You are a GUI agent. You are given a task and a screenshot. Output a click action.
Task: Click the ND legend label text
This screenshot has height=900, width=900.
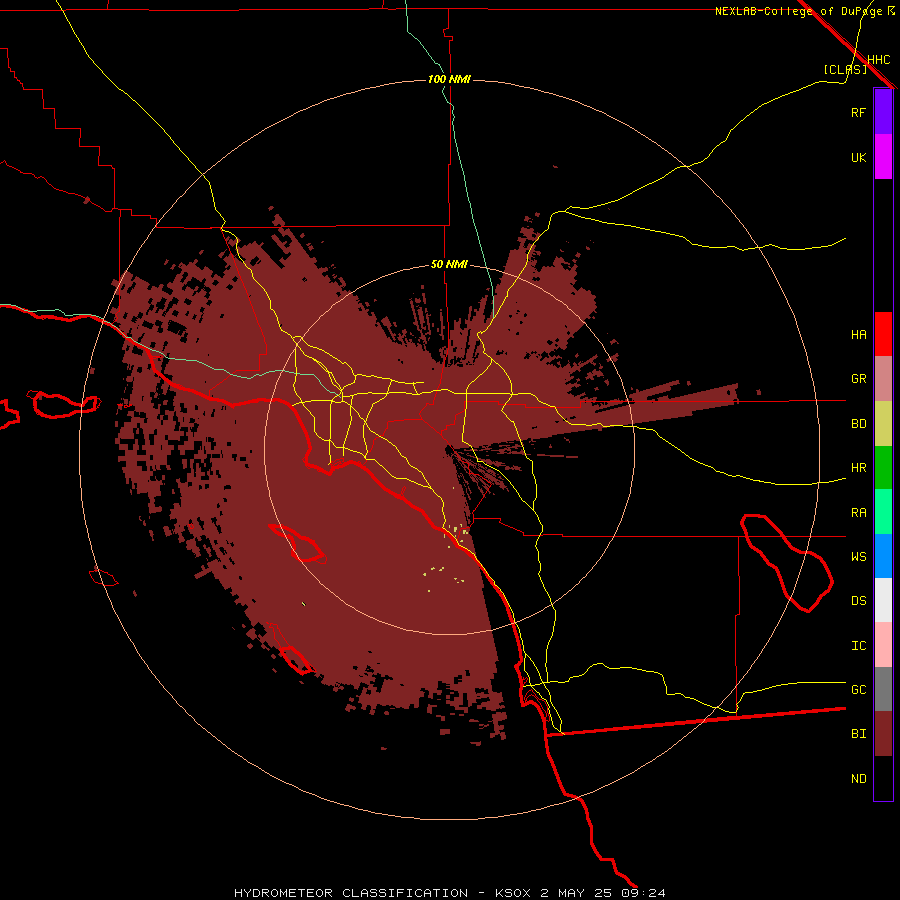coord(858,779)
